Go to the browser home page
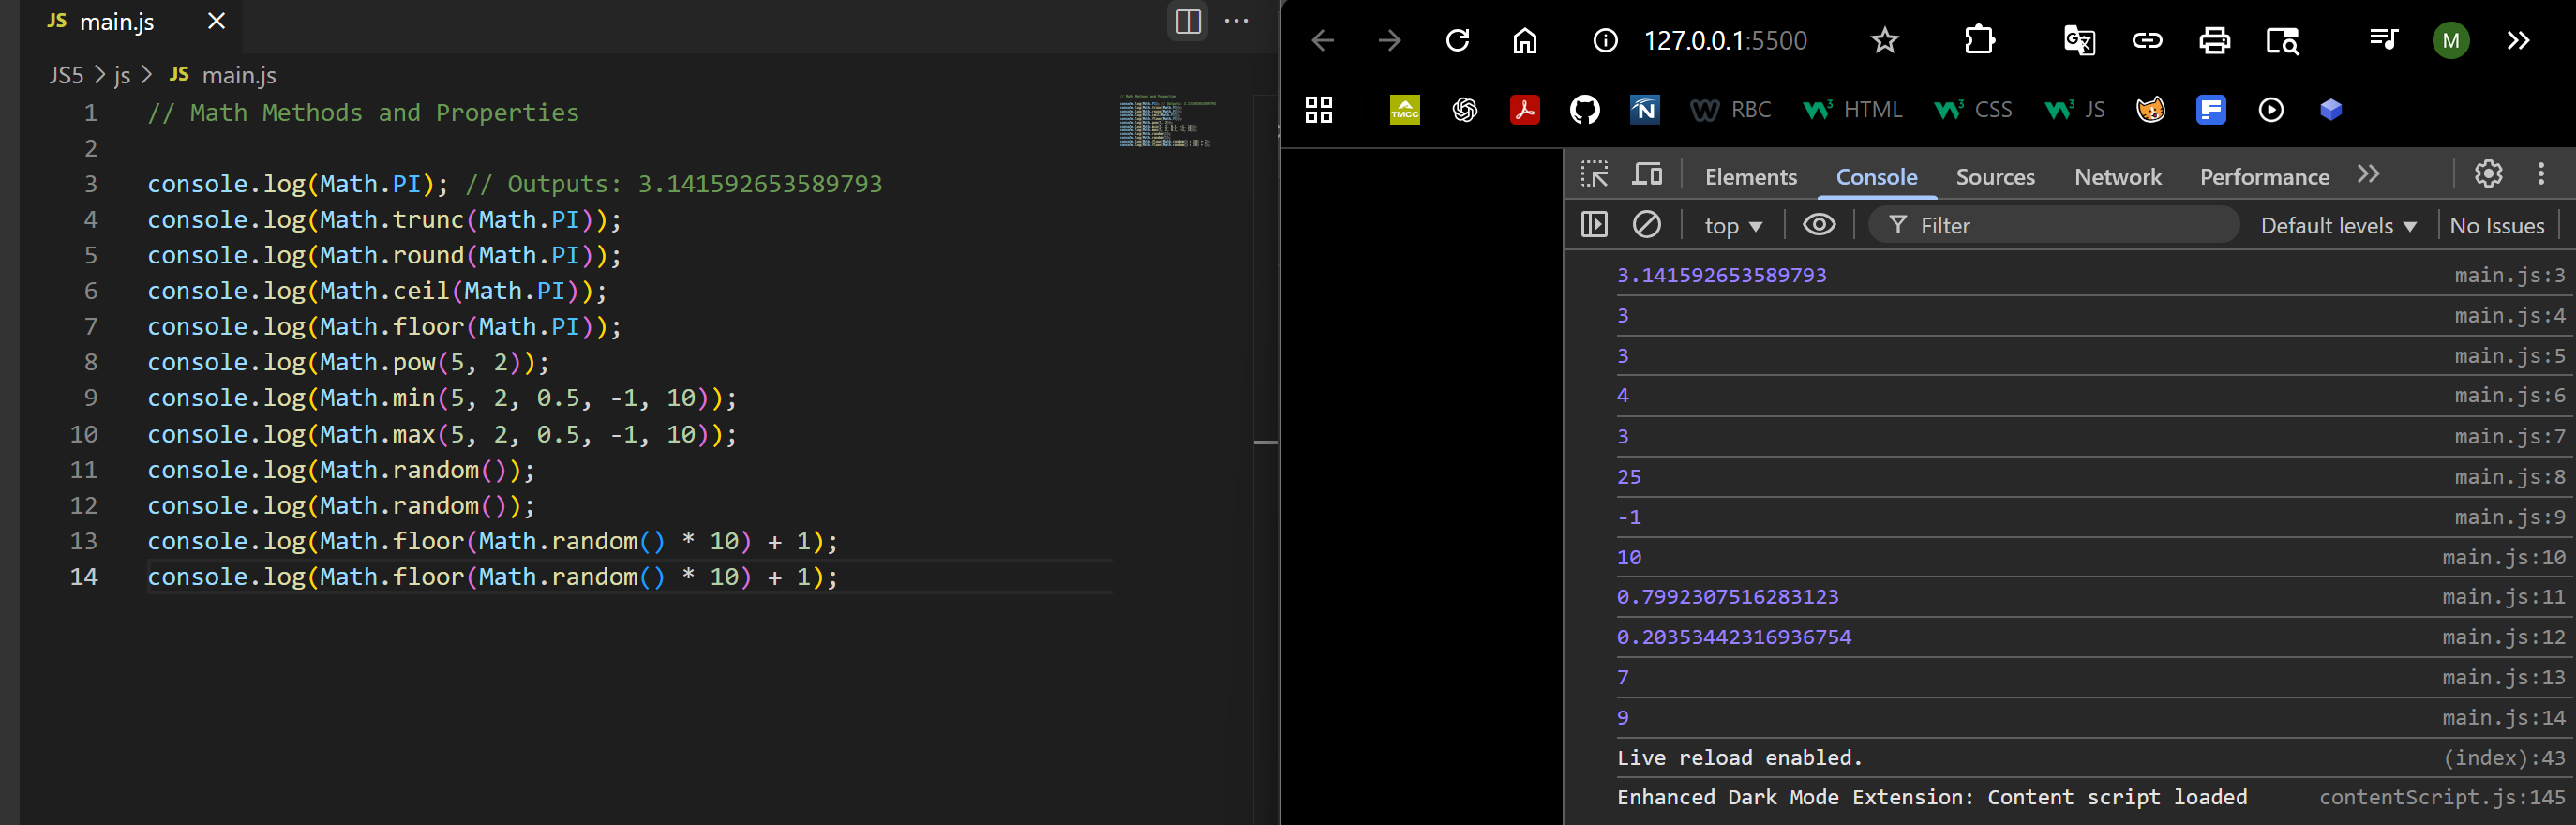Screen dimensions: 2576x825 pos(1524,41)
